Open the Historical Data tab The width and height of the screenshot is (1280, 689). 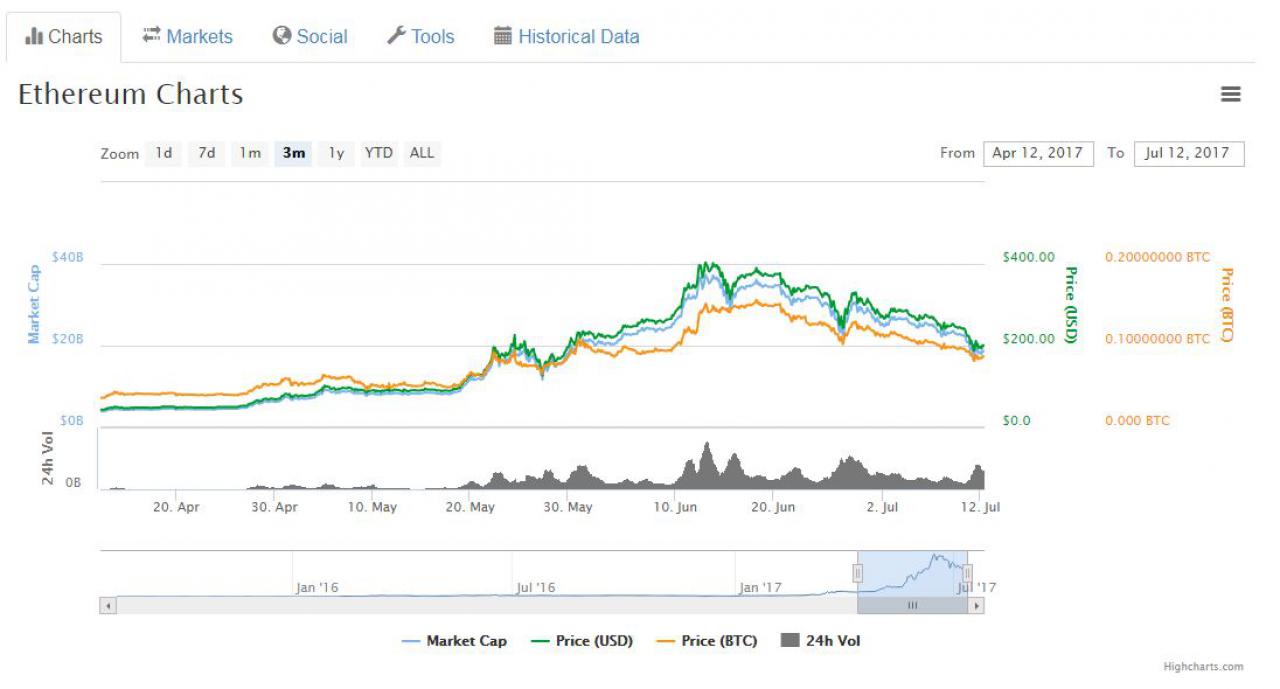[567, 37]
